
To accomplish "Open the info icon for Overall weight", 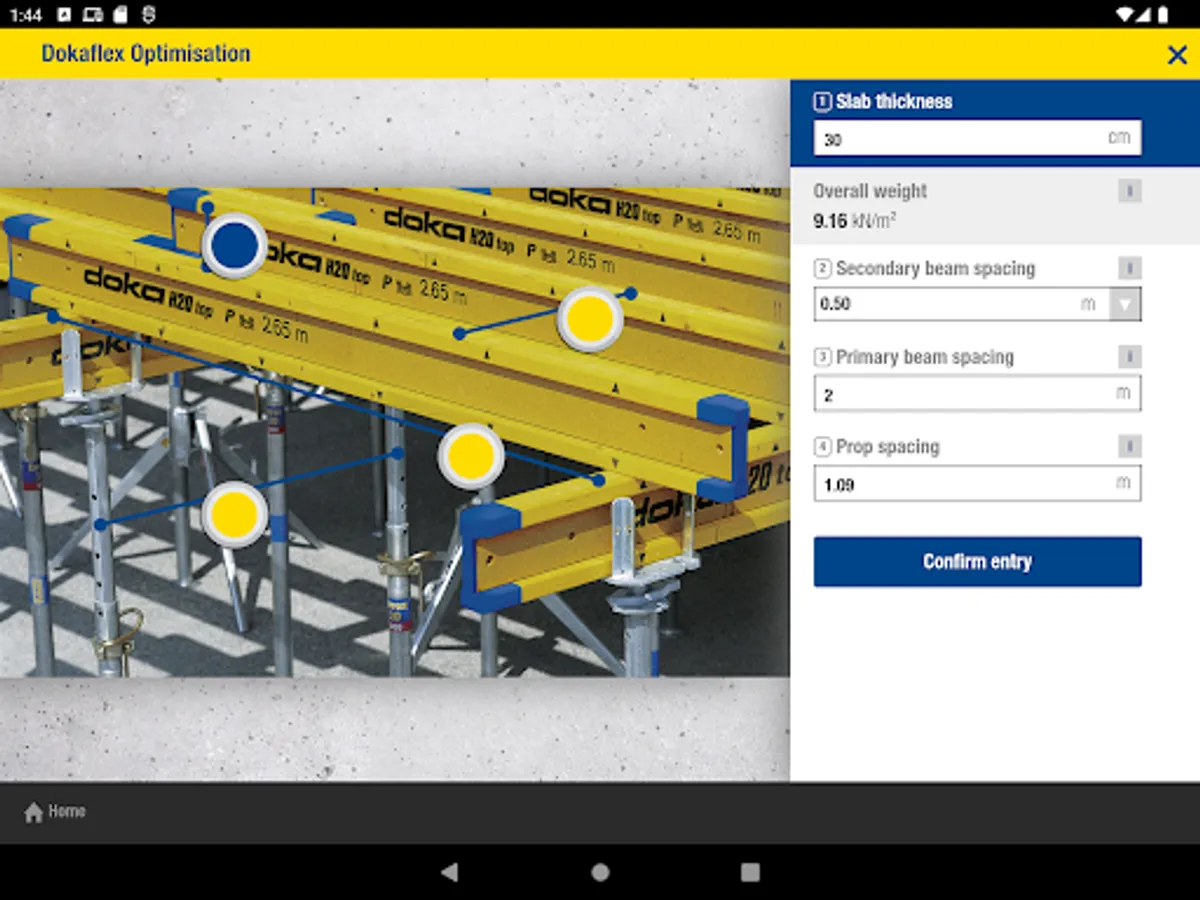I will coord(1129,191).
